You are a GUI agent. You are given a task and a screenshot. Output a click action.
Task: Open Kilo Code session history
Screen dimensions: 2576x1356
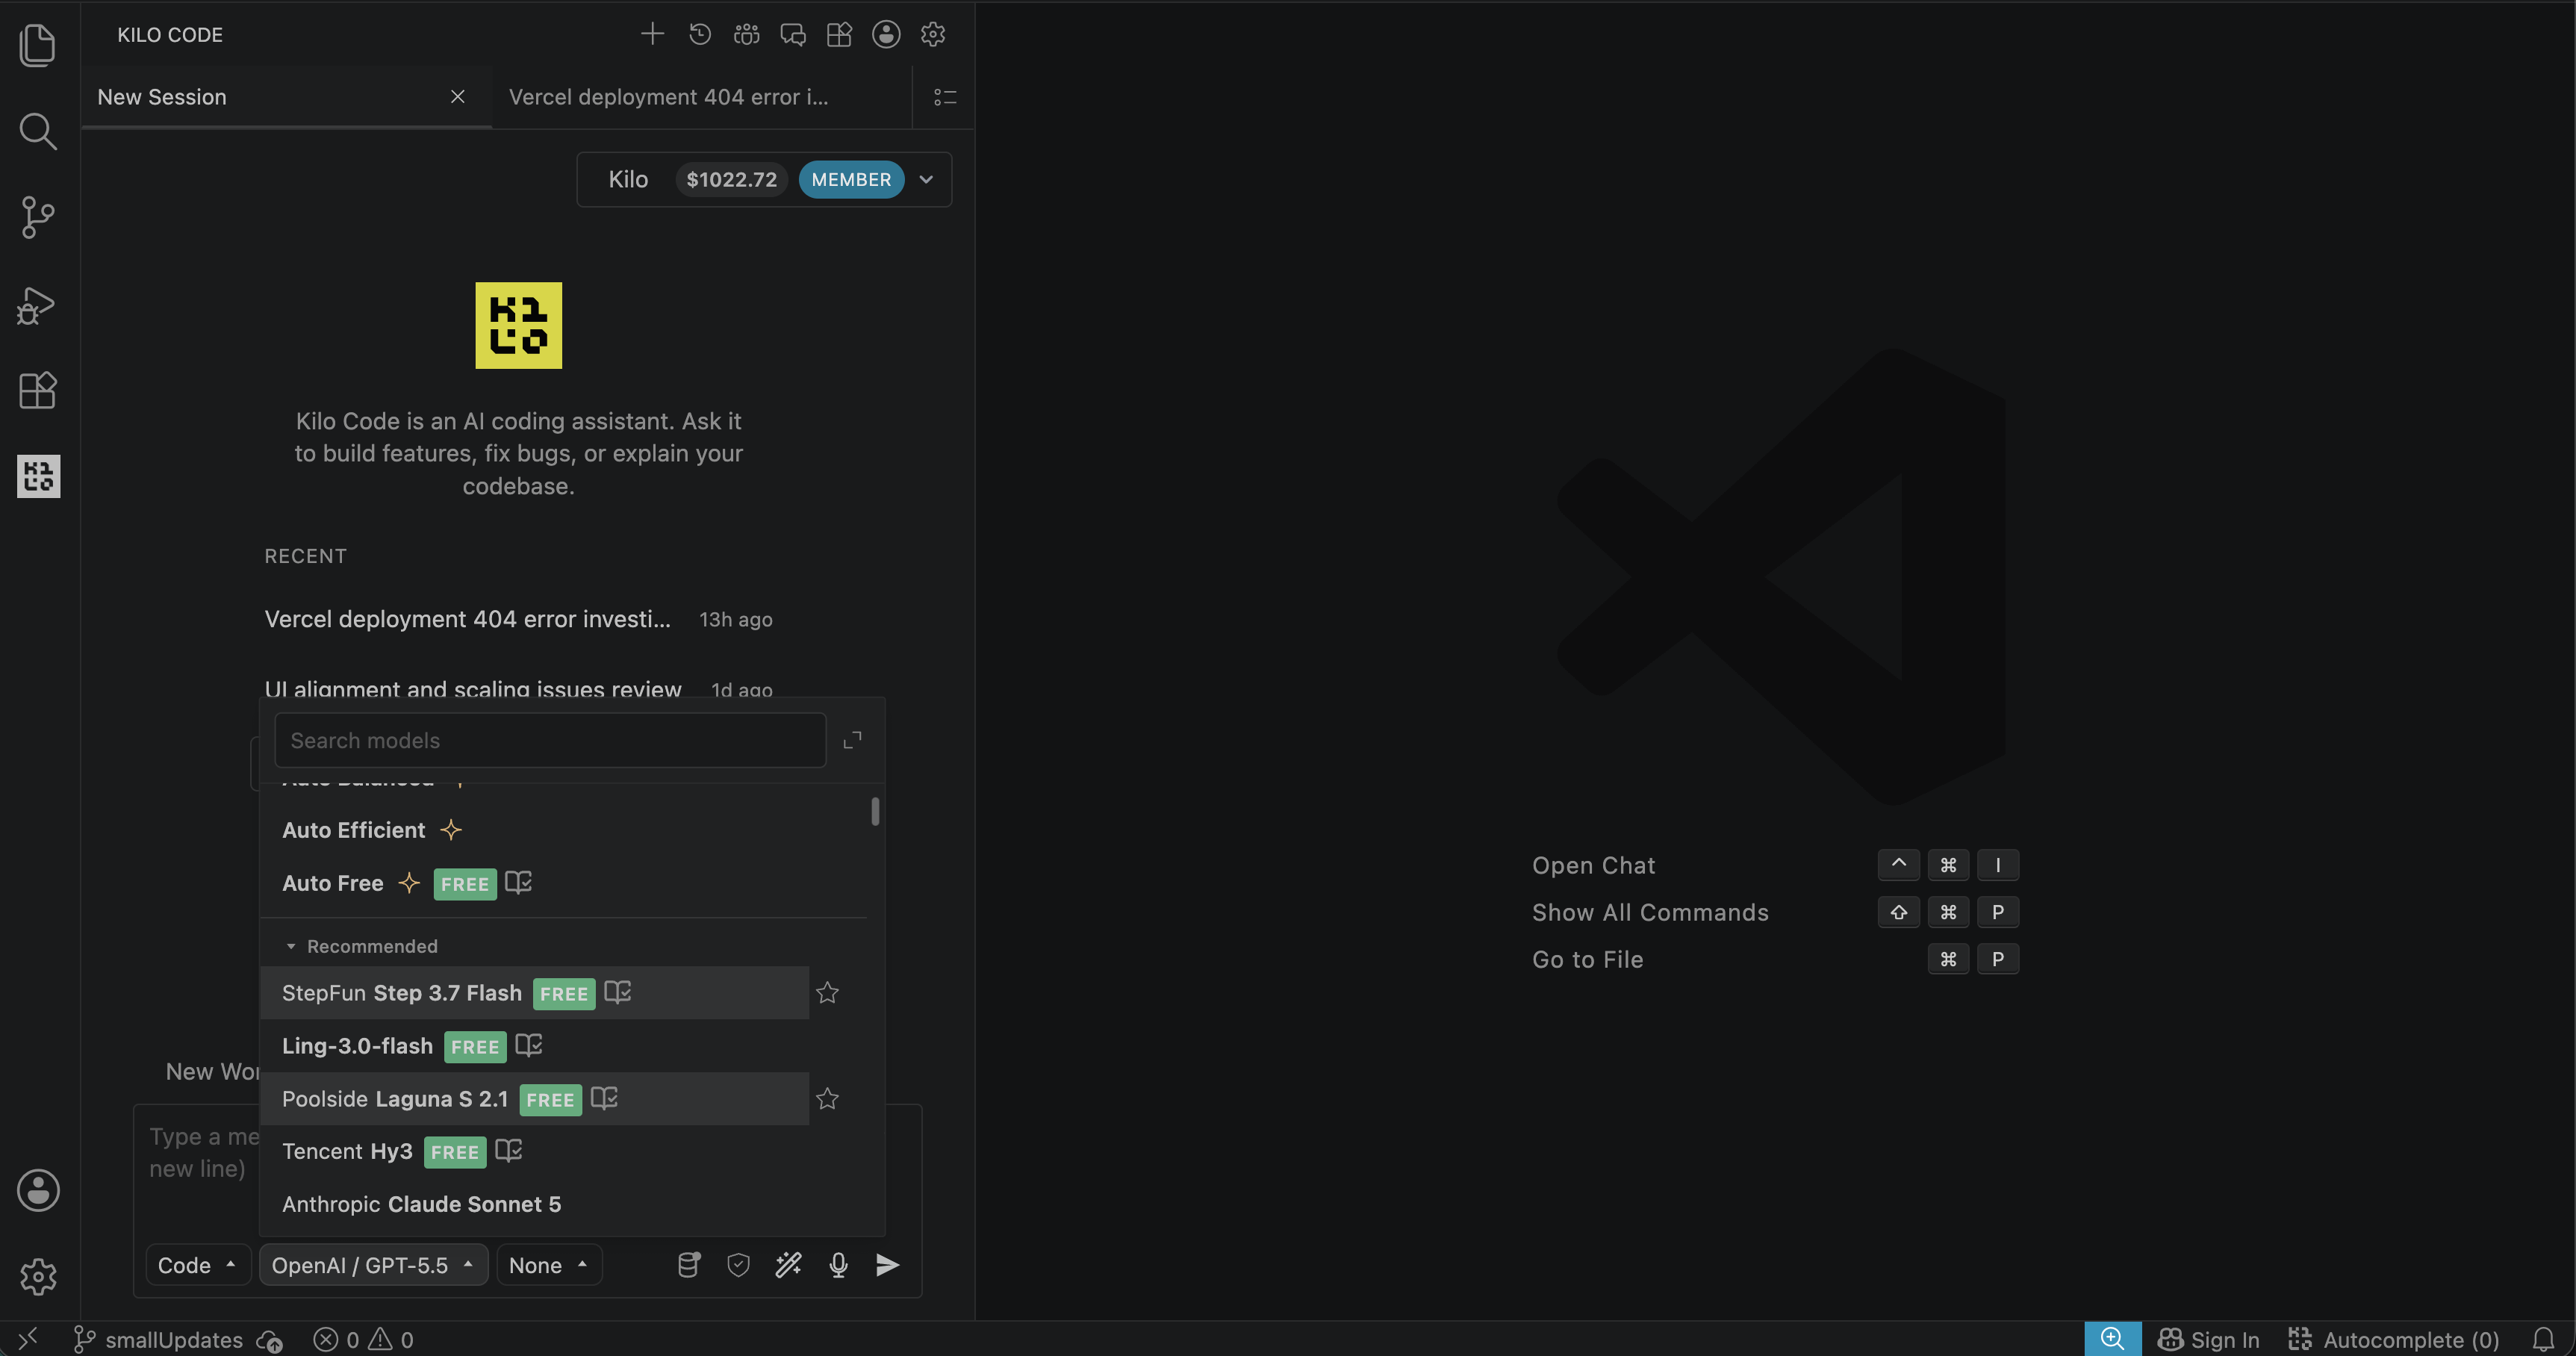[700, 34]
